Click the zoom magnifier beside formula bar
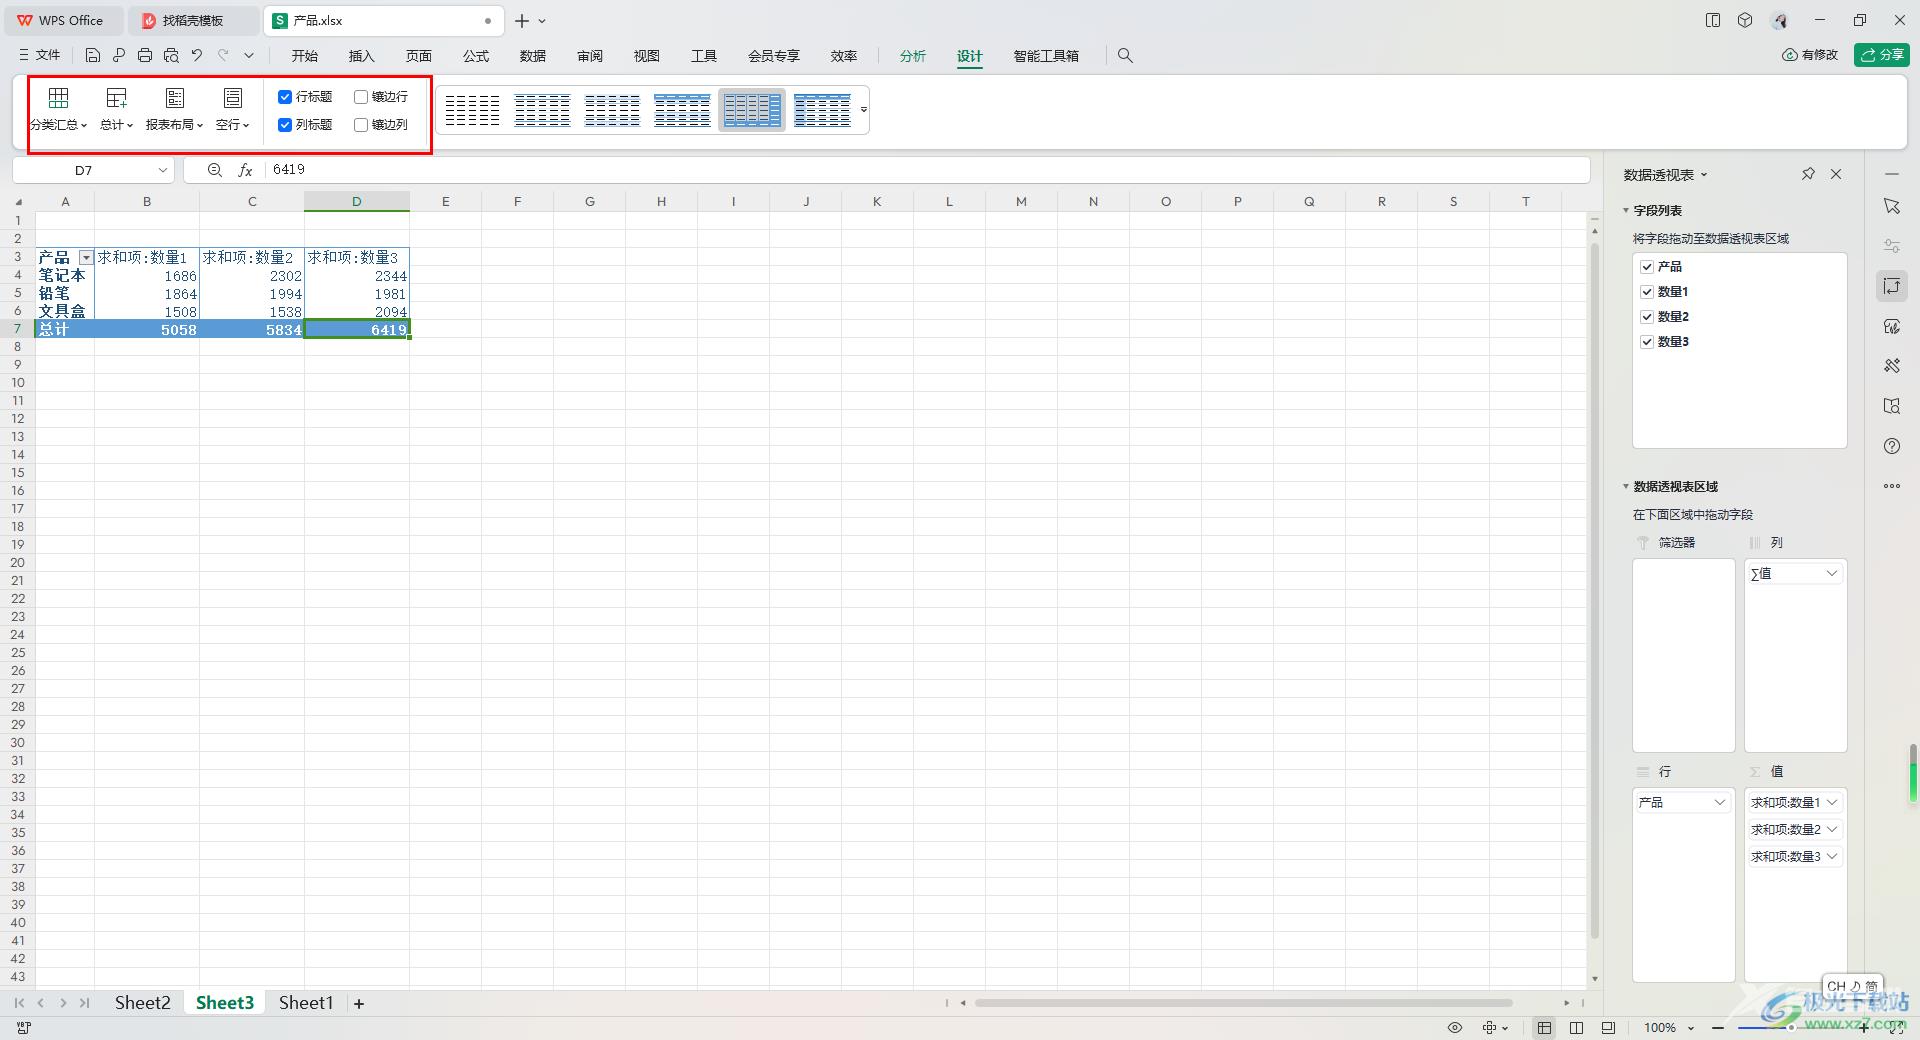Screen dimensions: 1920x1040 (x=214, y=170)
